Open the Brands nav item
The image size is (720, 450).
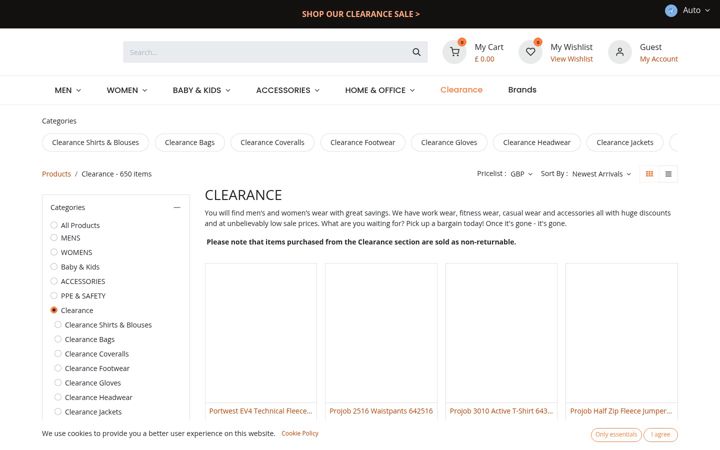point(522,90)
